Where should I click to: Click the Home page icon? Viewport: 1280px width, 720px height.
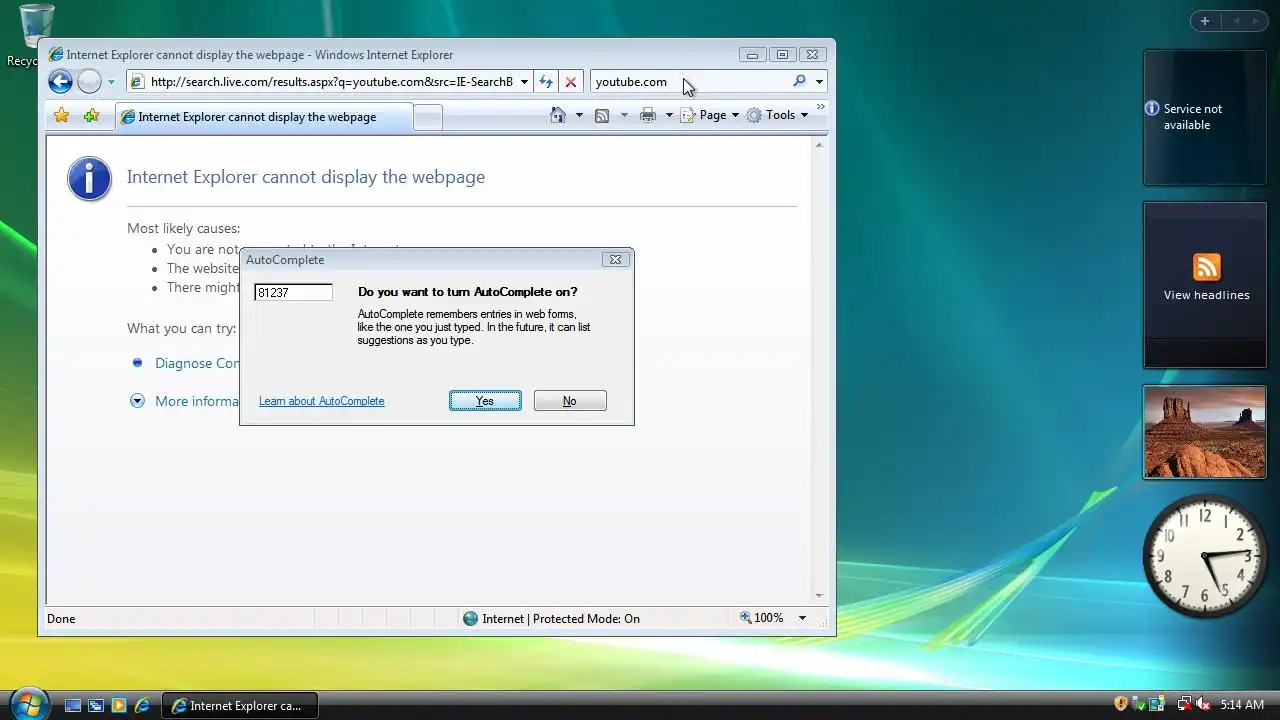click(x=558, y=115)
